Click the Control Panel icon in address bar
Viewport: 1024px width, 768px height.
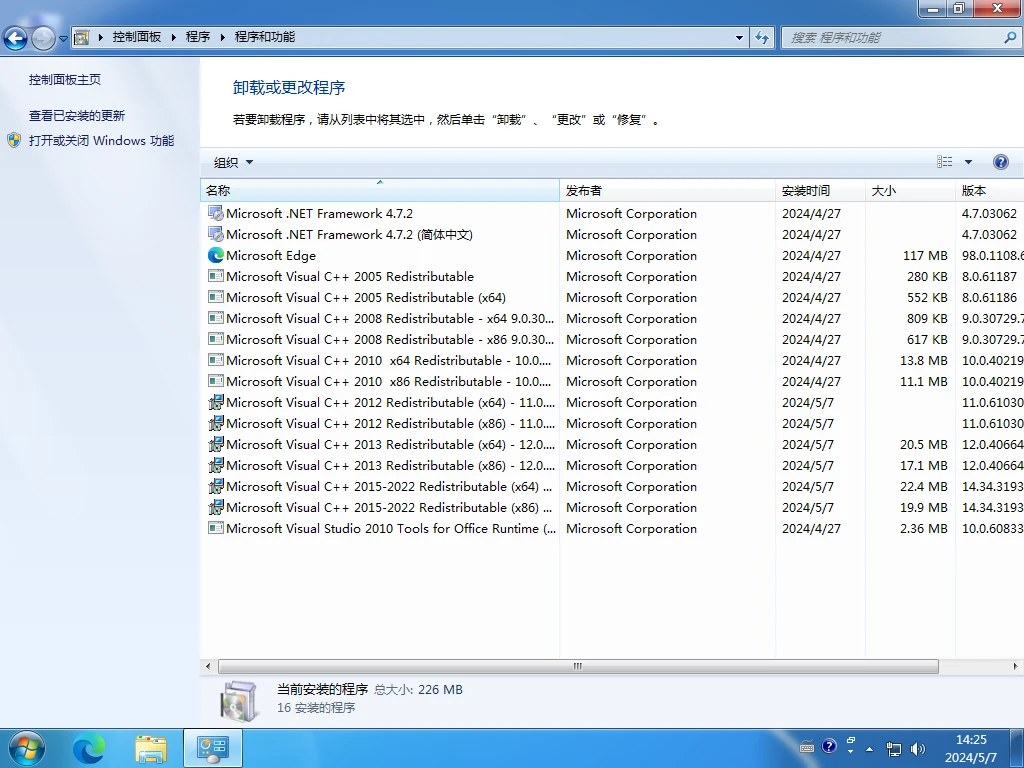pyautogui.click(x=82, y=37)
